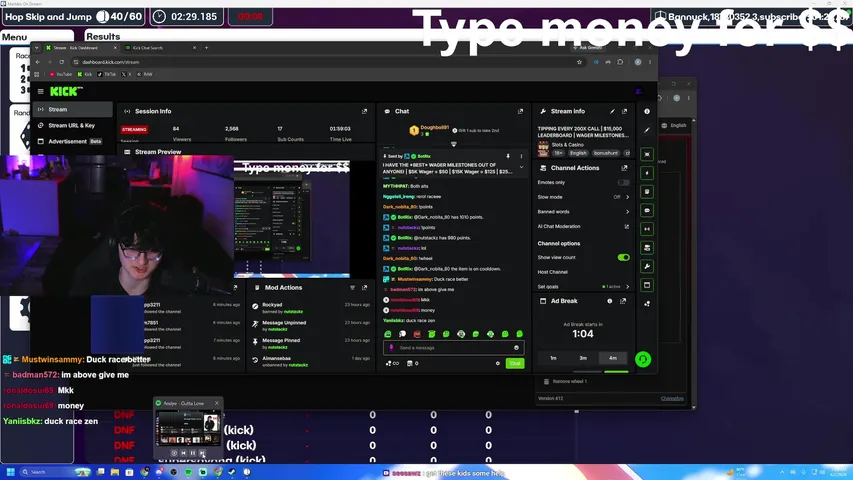
Task: Click the Send a message field
Action: (x=453, y=348)
